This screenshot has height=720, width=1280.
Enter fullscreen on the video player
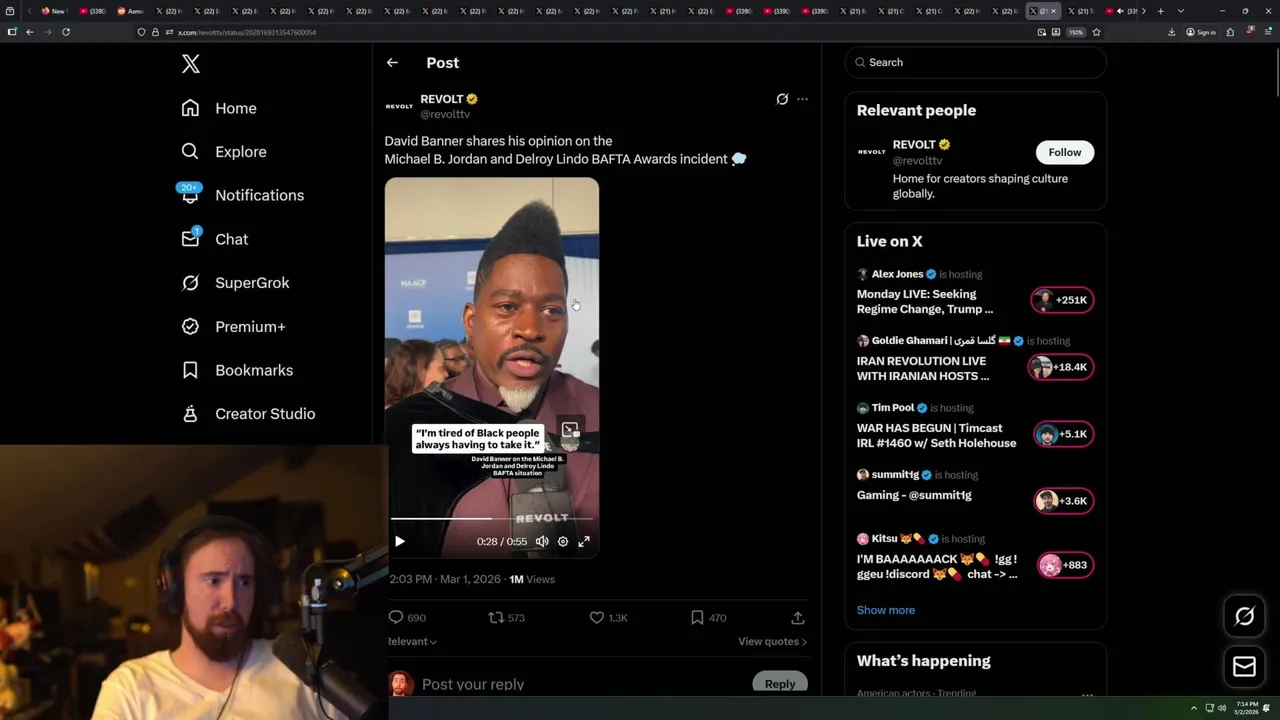click(584, 541)
